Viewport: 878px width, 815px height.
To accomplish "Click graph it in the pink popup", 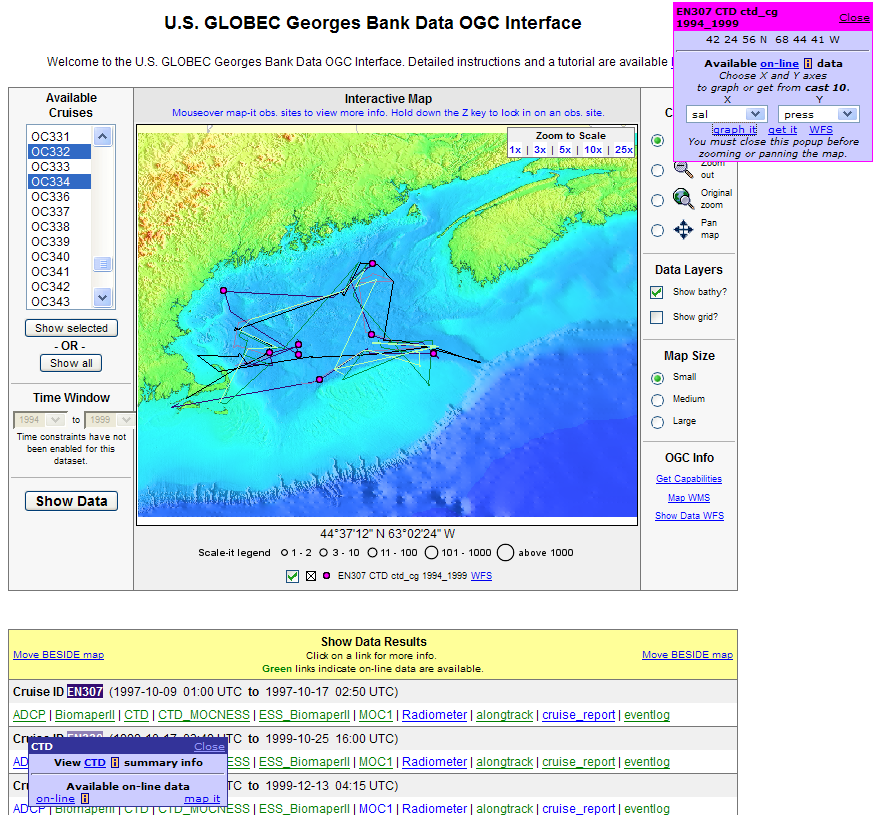I will pos(734,129).
